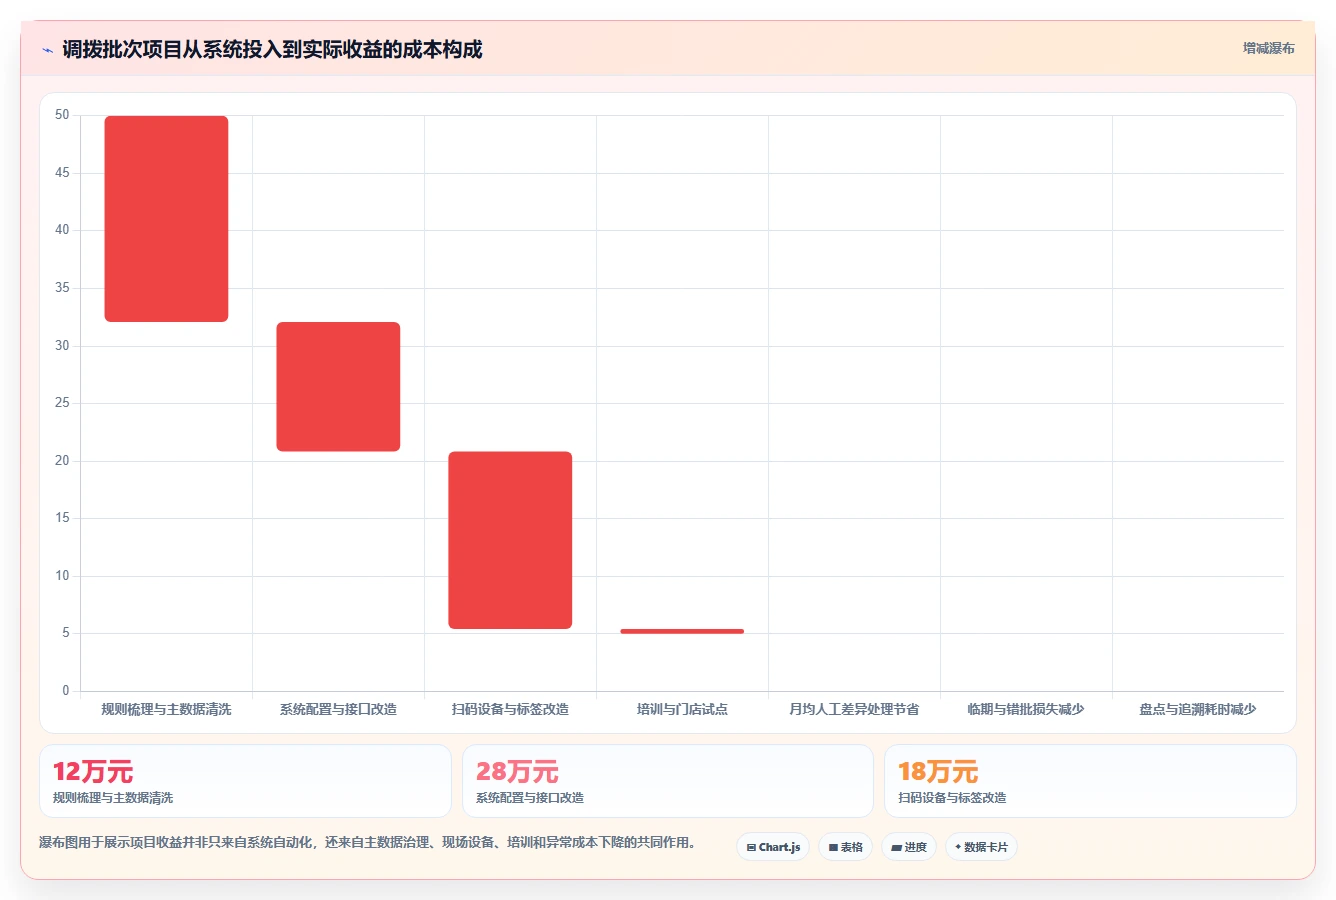Image resolution: width=1336 pixels, height=900 pixels.
Task: Click x-axis label 盘点与追溯耗时减少
Action: click(x=1198, y=709)
